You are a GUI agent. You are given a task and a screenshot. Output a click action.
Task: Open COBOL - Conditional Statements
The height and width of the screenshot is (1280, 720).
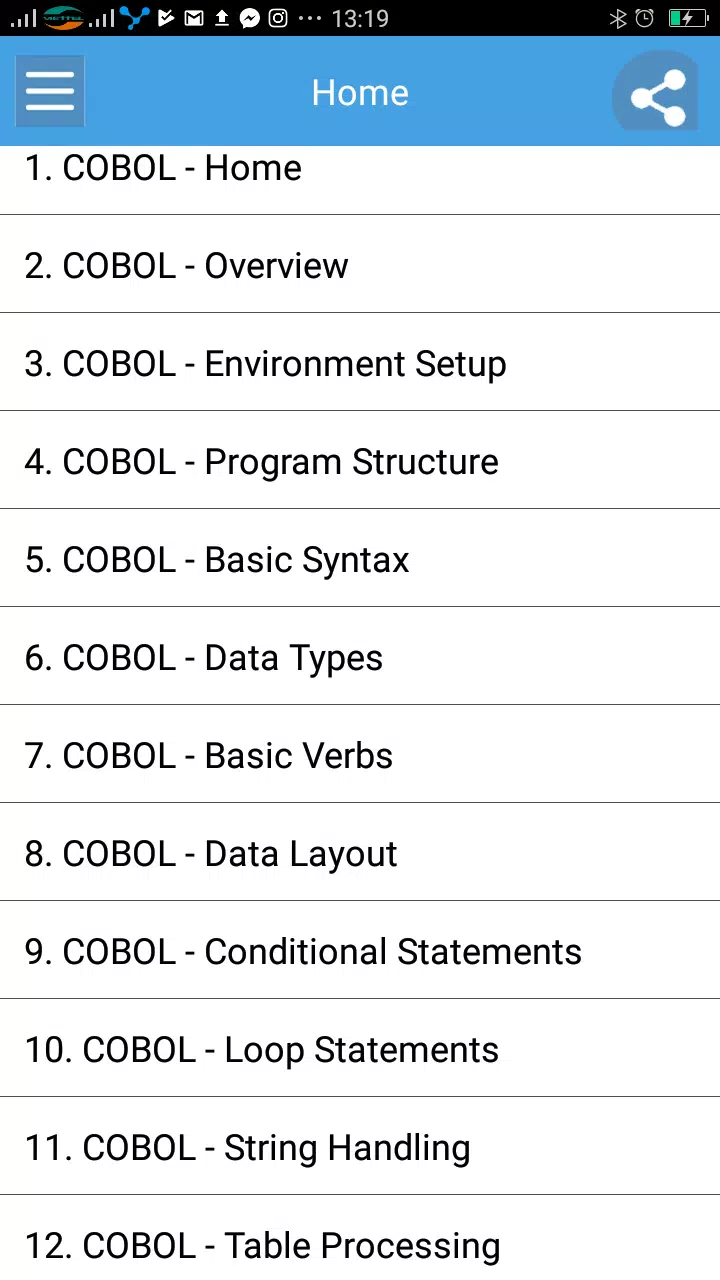360,950
